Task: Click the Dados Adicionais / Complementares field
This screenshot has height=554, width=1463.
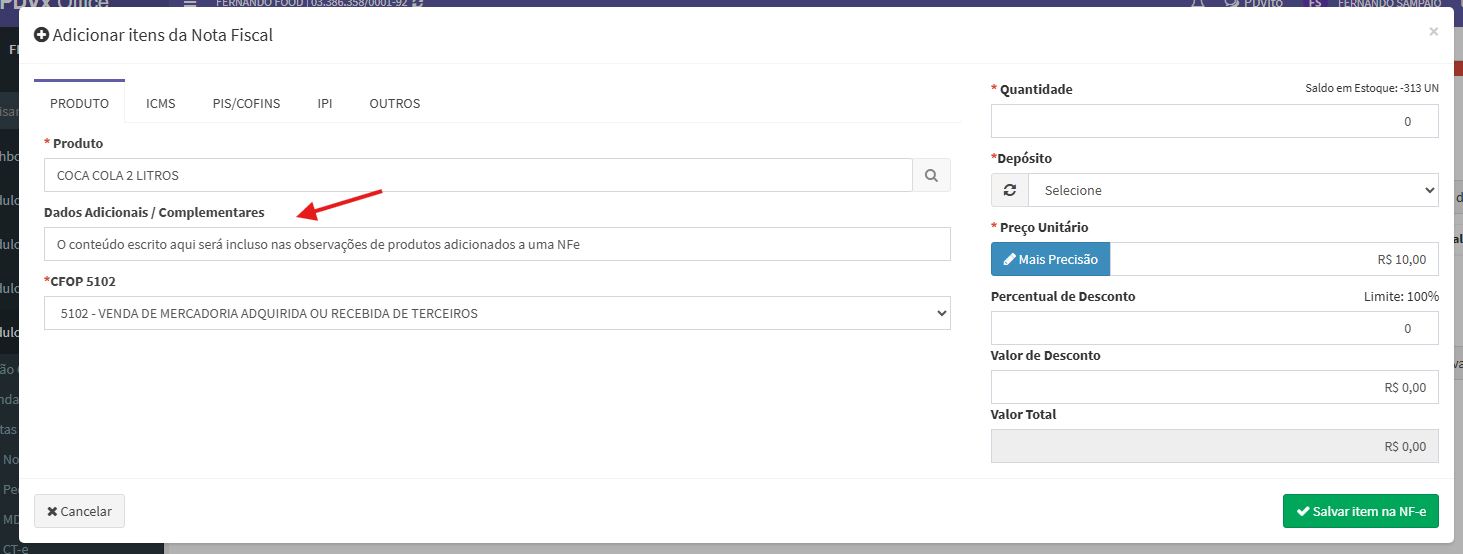Action: (x=497, y=244)
